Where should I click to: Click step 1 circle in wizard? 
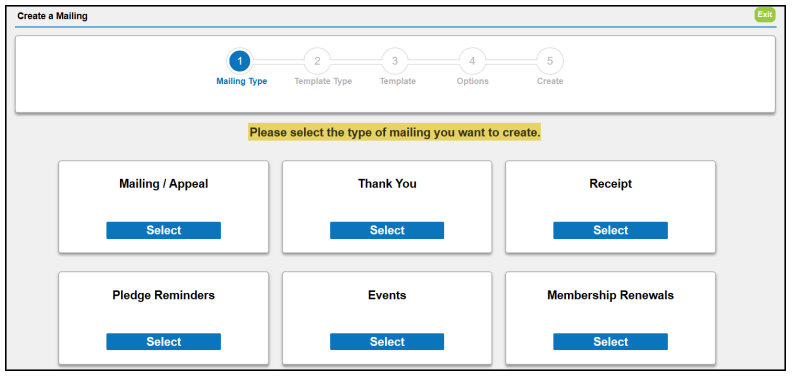240,61
